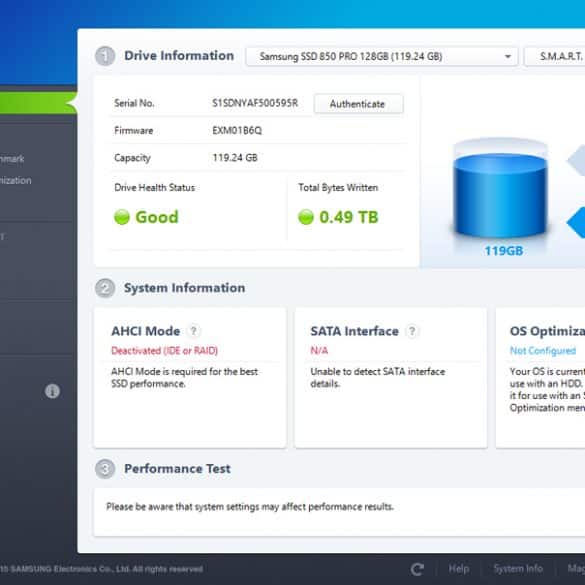Click the SATA Interface N/A status
Screen dimensions: 585x585
[319, 351]
